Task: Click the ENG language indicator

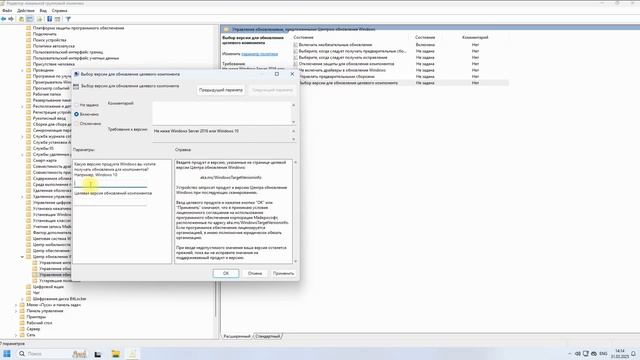Action: (x=603, y=353)
